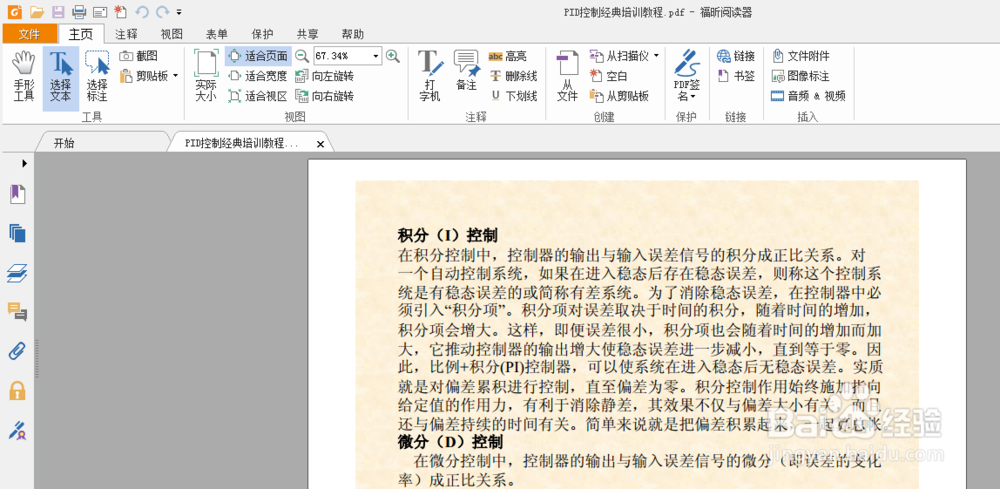Open the layers panel in sidebar
Viewport: 1000px width, 489px height.
17,274
